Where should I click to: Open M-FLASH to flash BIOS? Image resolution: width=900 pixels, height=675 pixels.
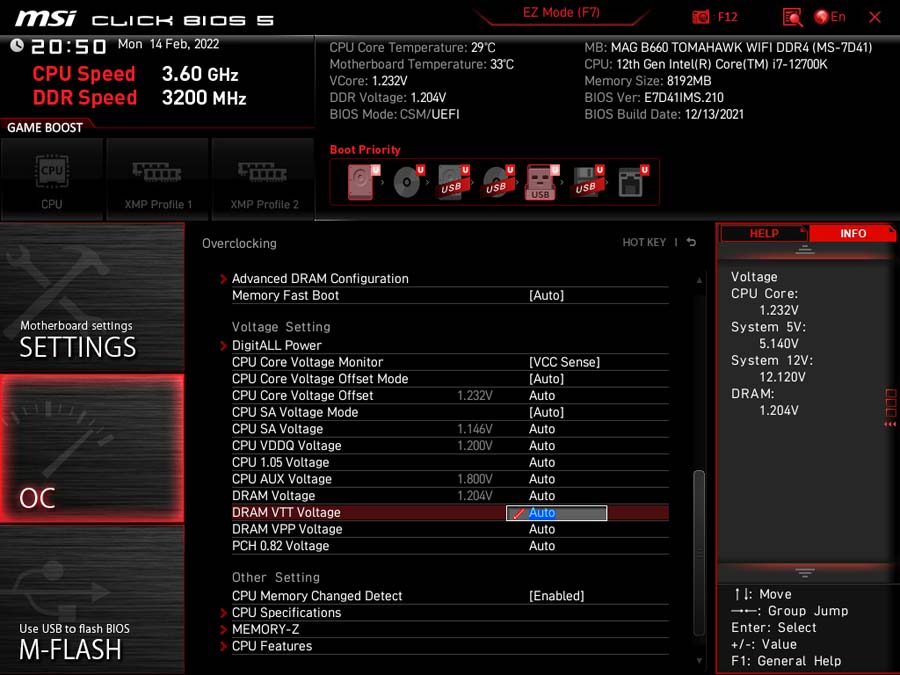(92, 600)
